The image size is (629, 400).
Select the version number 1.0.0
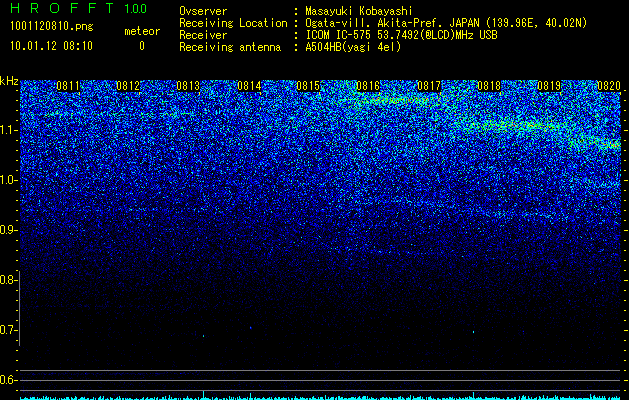(x=136, y=8)
